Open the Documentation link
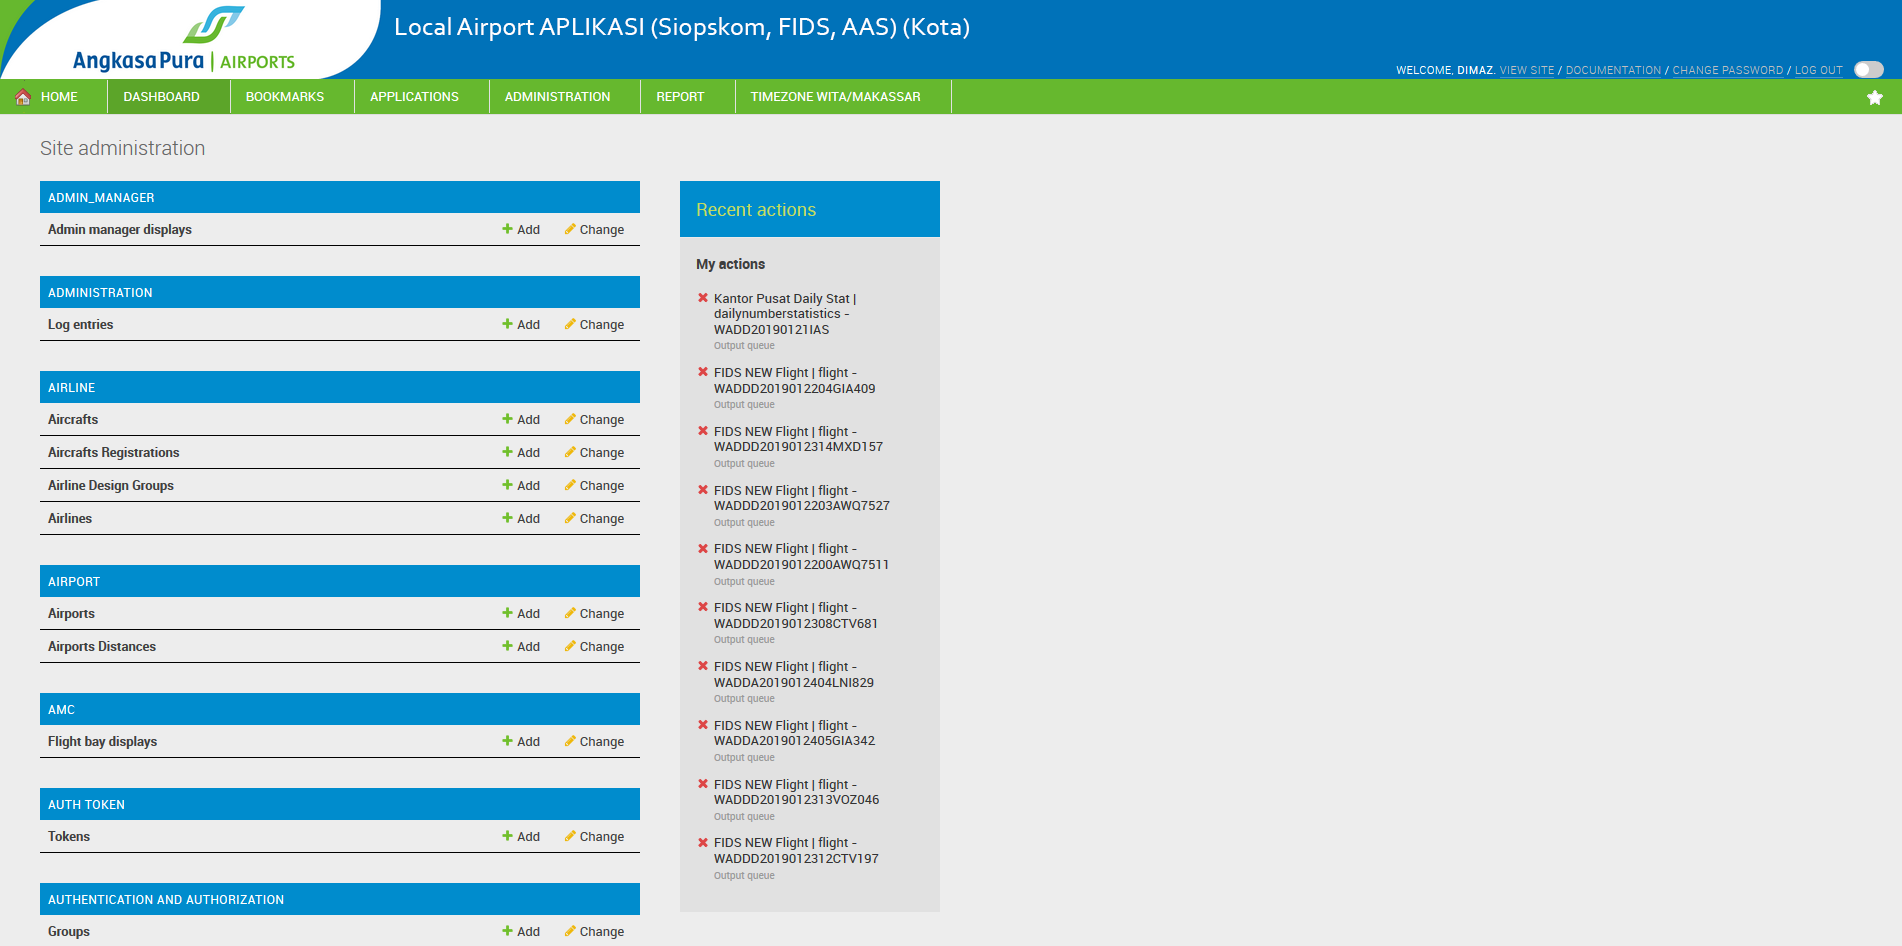Screen dimensions: 1902x946 [x=1612, y=71]
